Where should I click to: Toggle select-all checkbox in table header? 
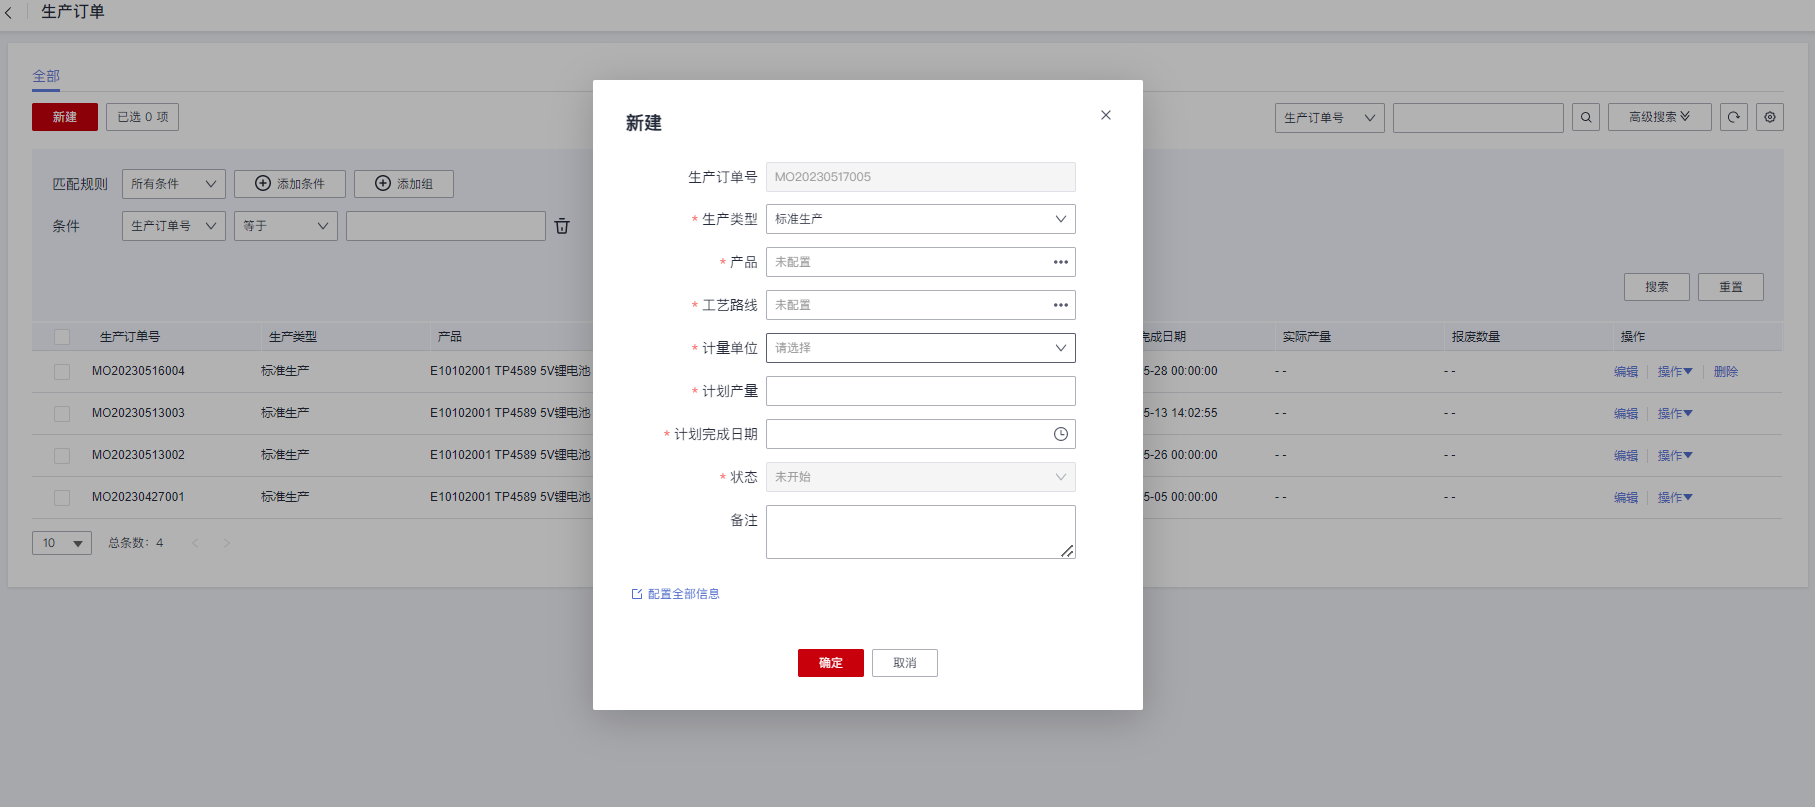tap(62, 337)
